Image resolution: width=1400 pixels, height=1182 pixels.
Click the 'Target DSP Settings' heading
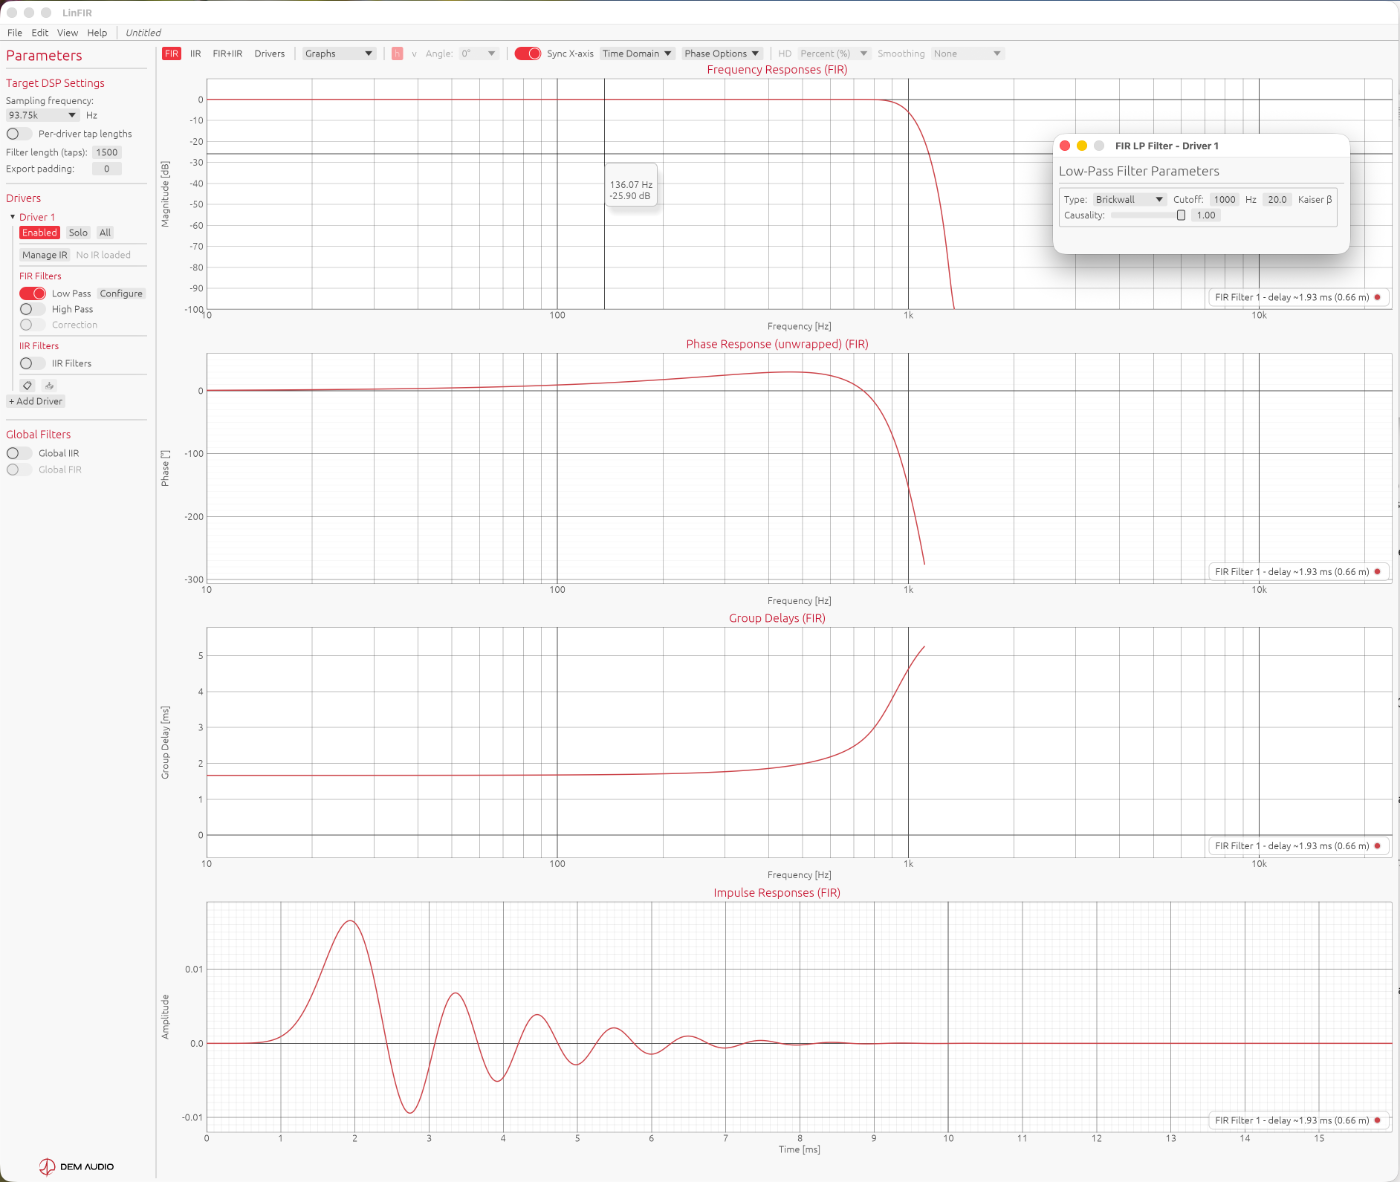55,83
